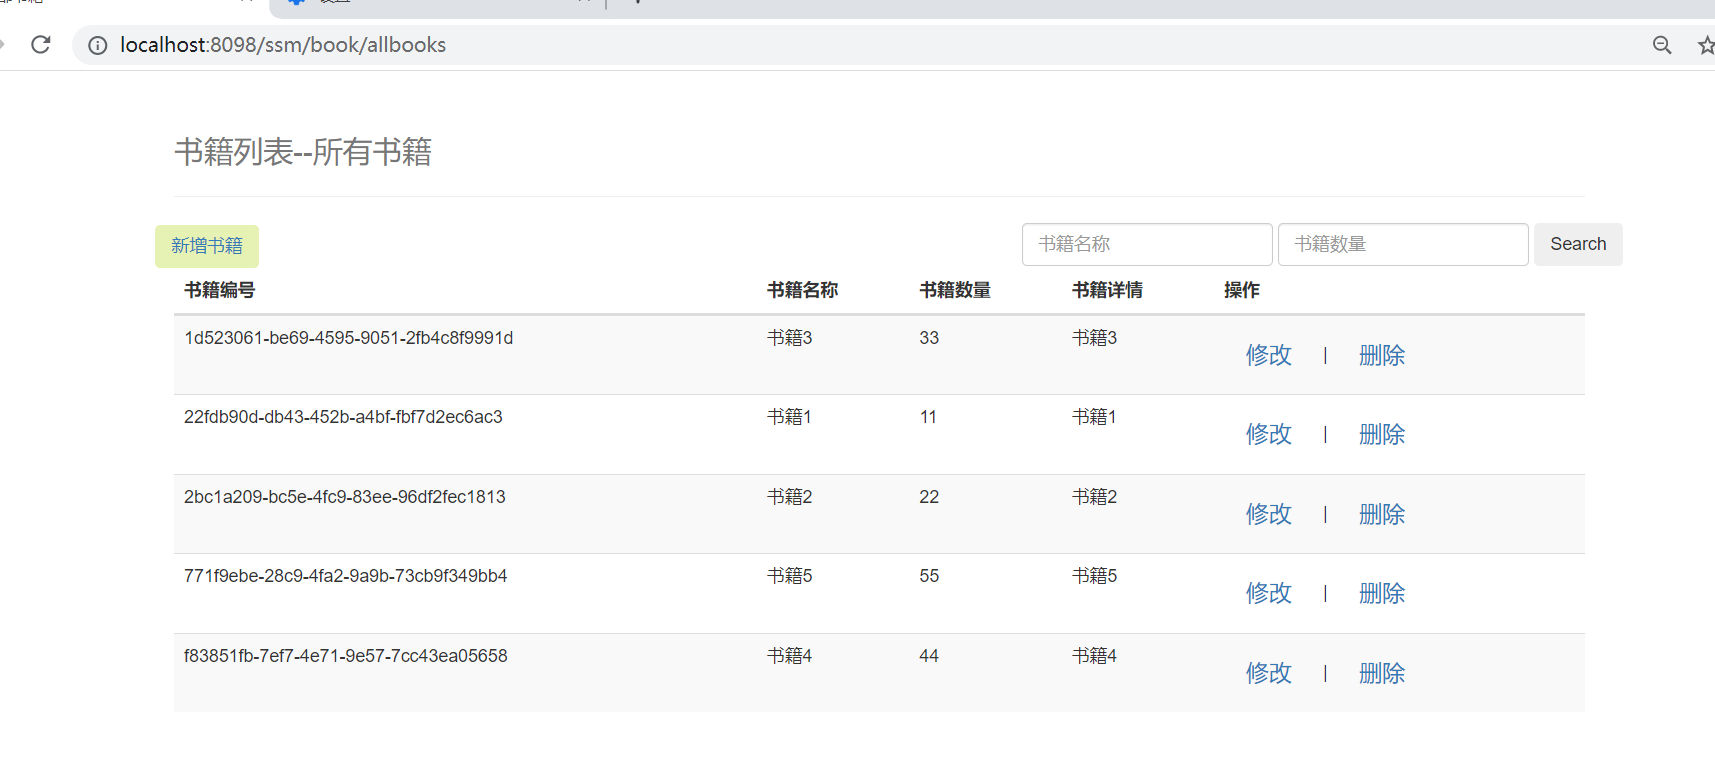Screen dimensions: 1715x774
Task: Select book name 书籍2 in name column
Action: tap(790, 497)
